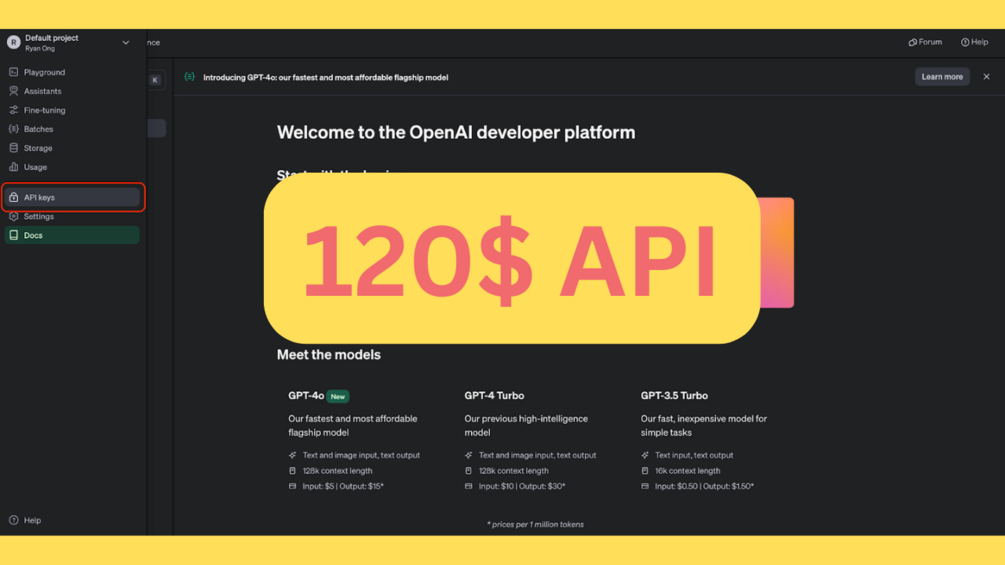Dismiss the GPT-4o announcement banner

click(x=986, y=77)
